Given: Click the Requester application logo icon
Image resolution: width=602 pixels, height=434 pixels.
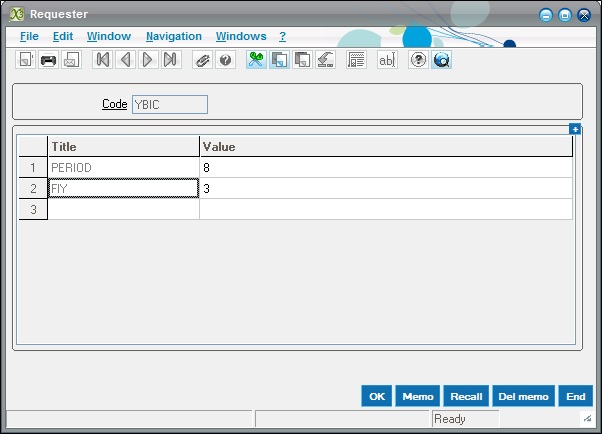Looking at the screenshot, I should (17, 14).
